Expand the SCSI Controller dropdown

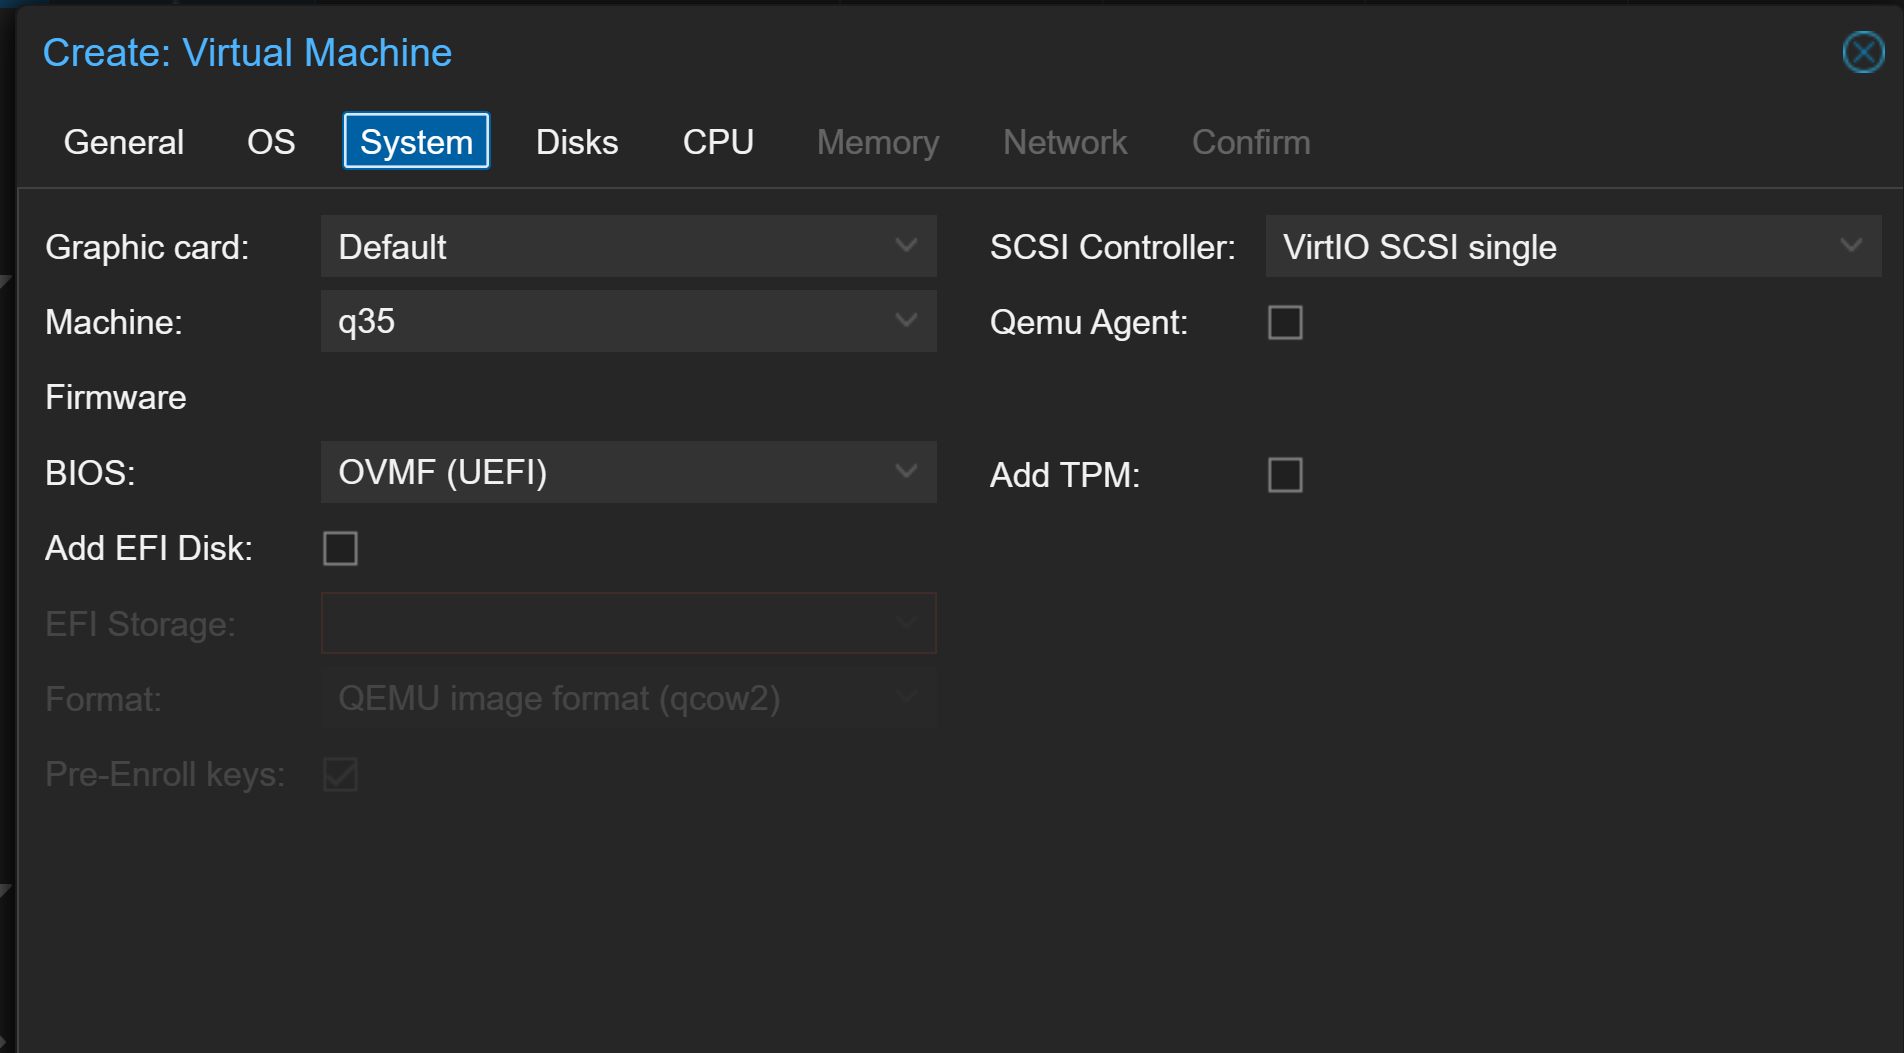tap(1572, 247)
